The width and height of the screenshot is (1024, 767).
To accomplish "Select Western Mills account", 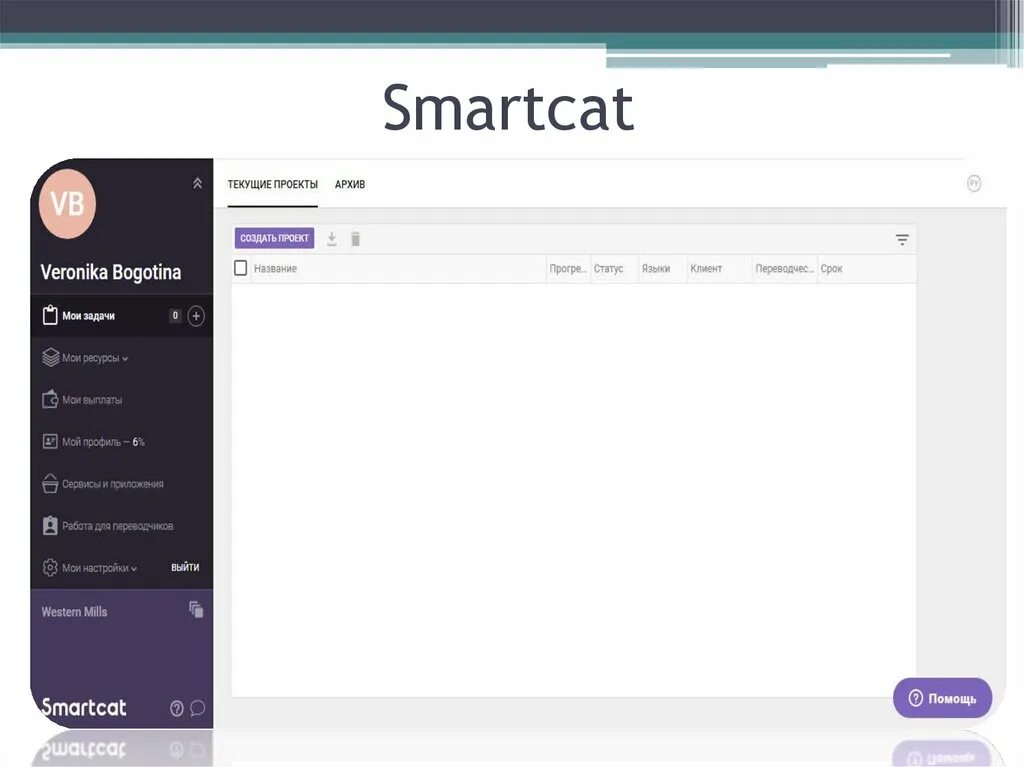I will coord(74,612).
